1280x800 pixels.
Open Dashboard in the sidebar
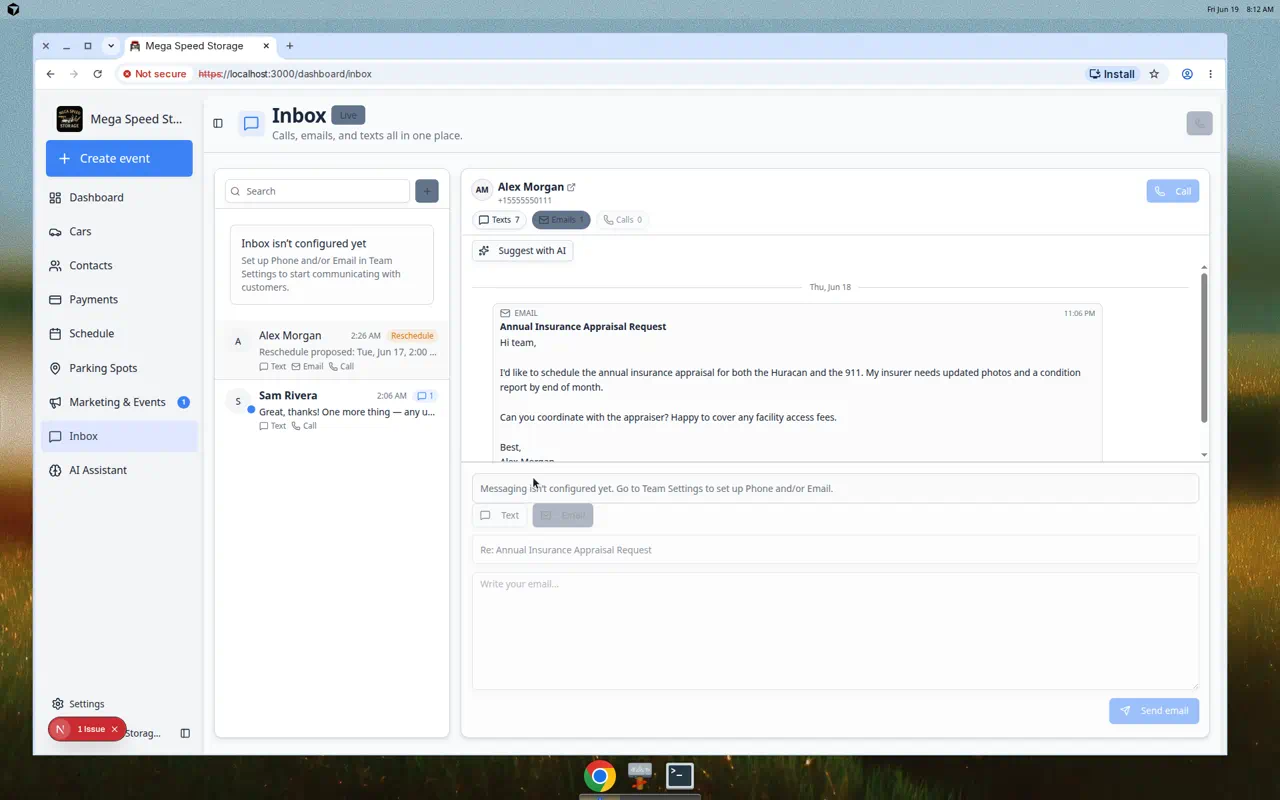pyautogui.click(x=119, y=198)
